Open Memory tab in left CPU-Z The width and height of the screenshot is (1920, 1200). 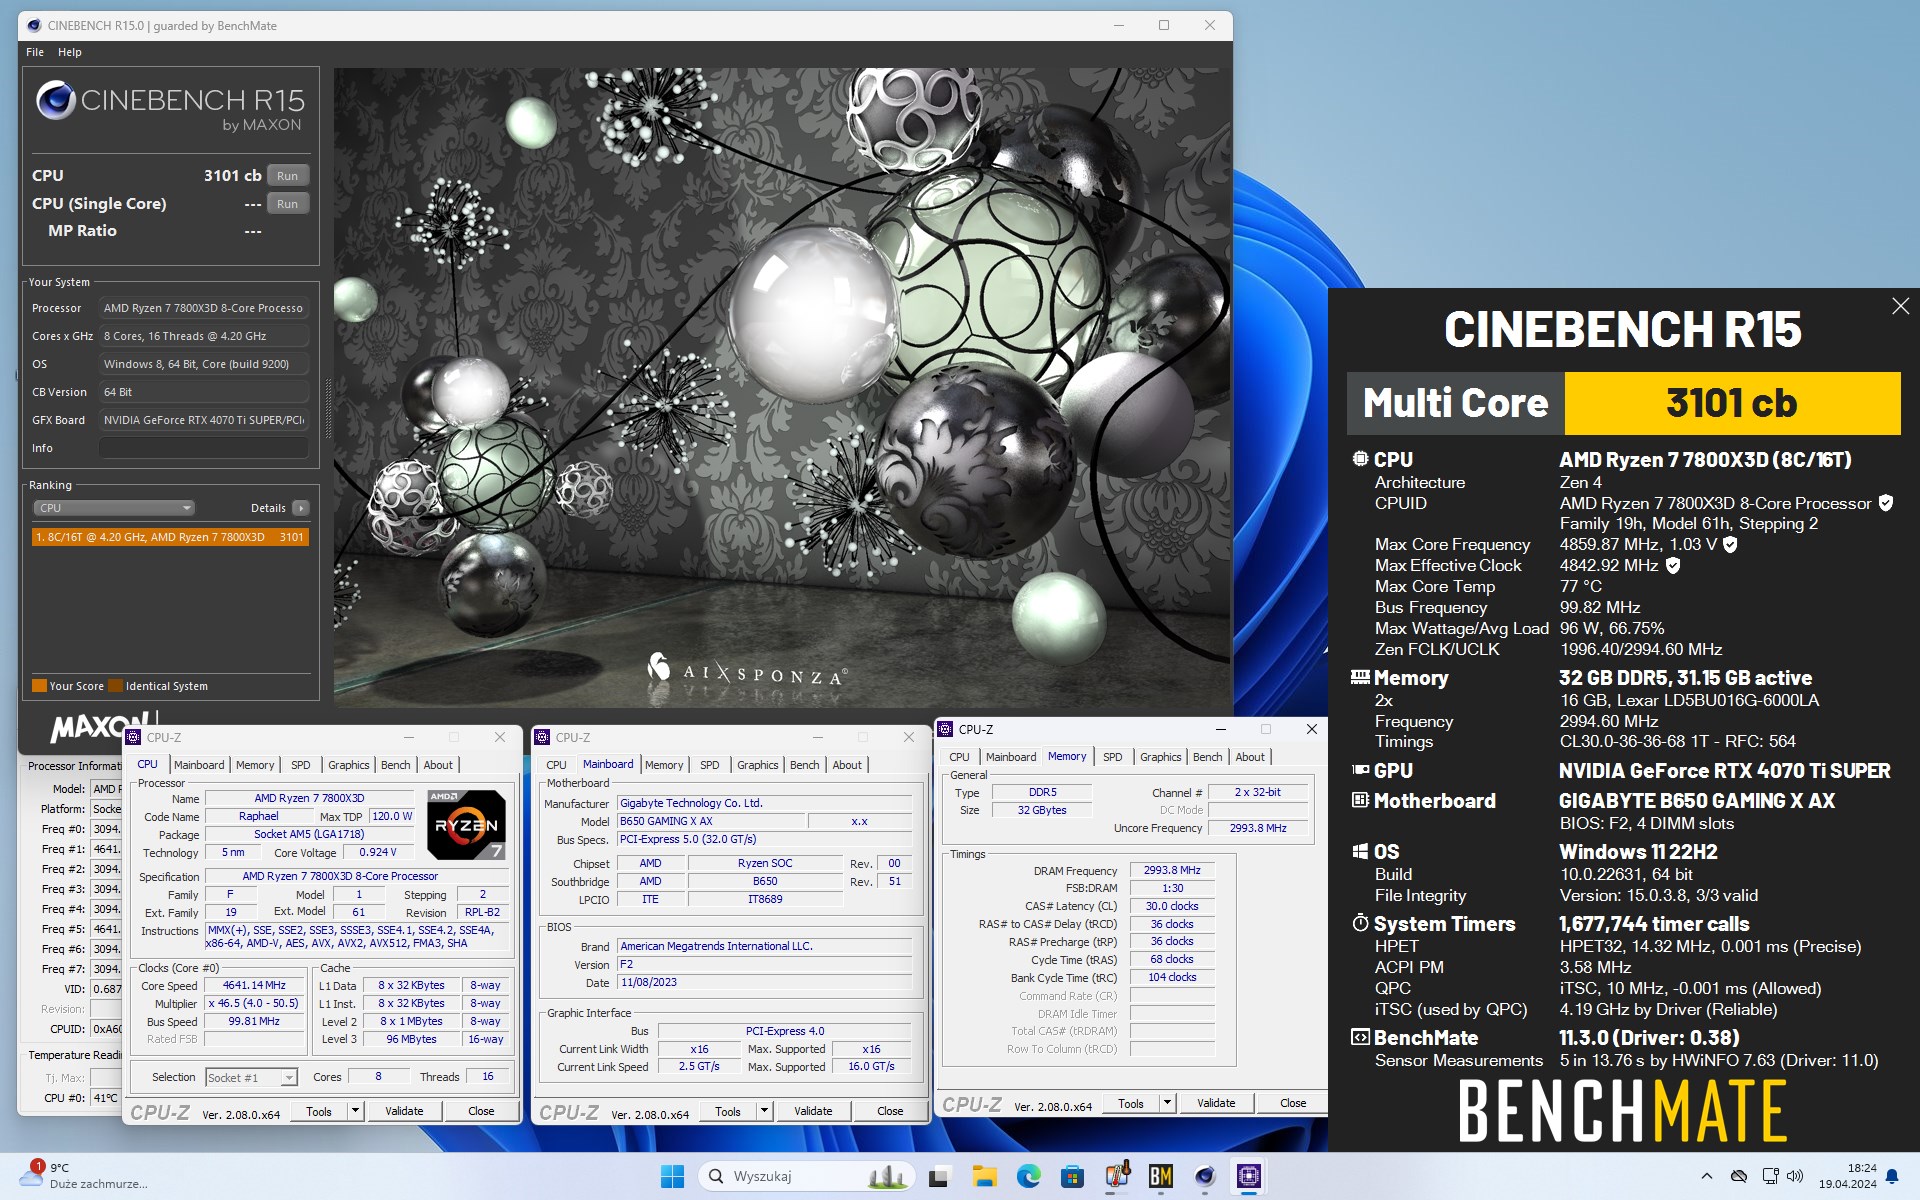pos(255,765)
